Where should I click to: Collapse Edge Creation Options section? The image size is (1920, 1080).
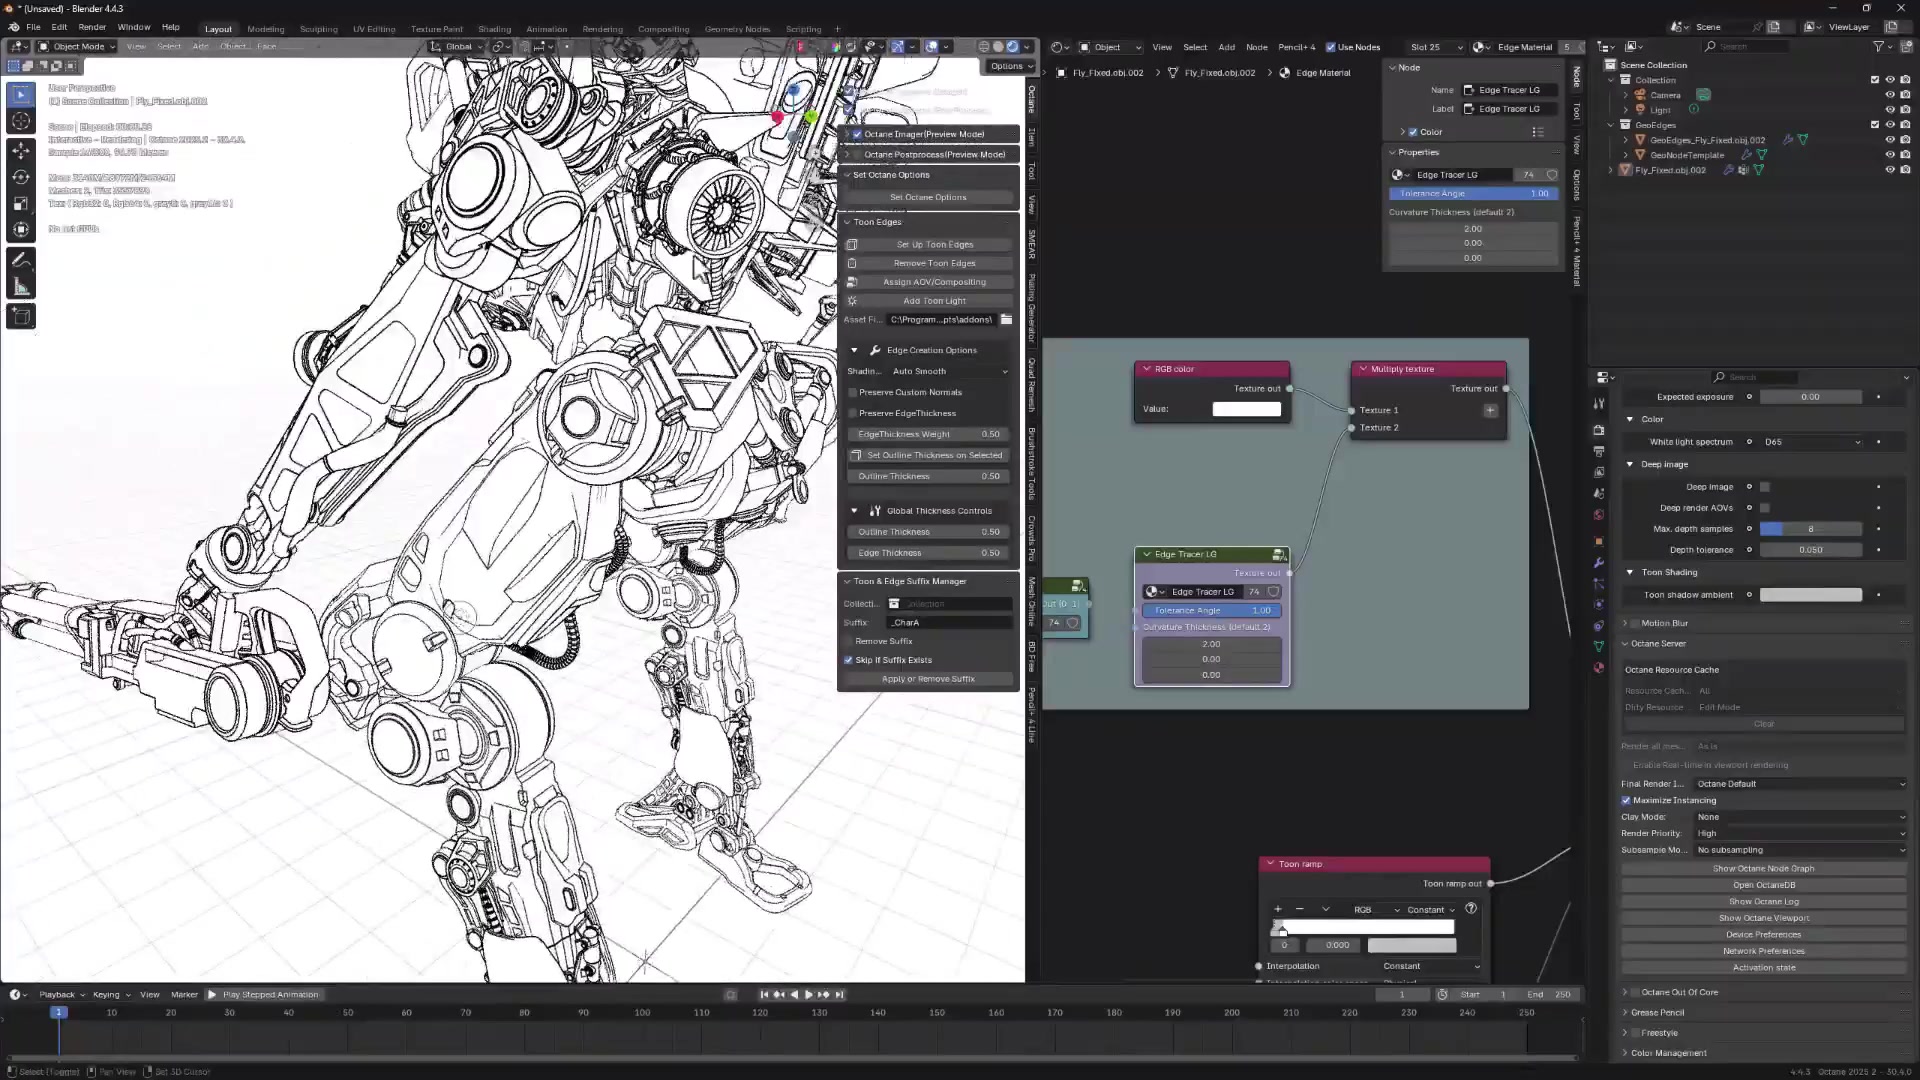pyautogui.click(x=854, y=350)
